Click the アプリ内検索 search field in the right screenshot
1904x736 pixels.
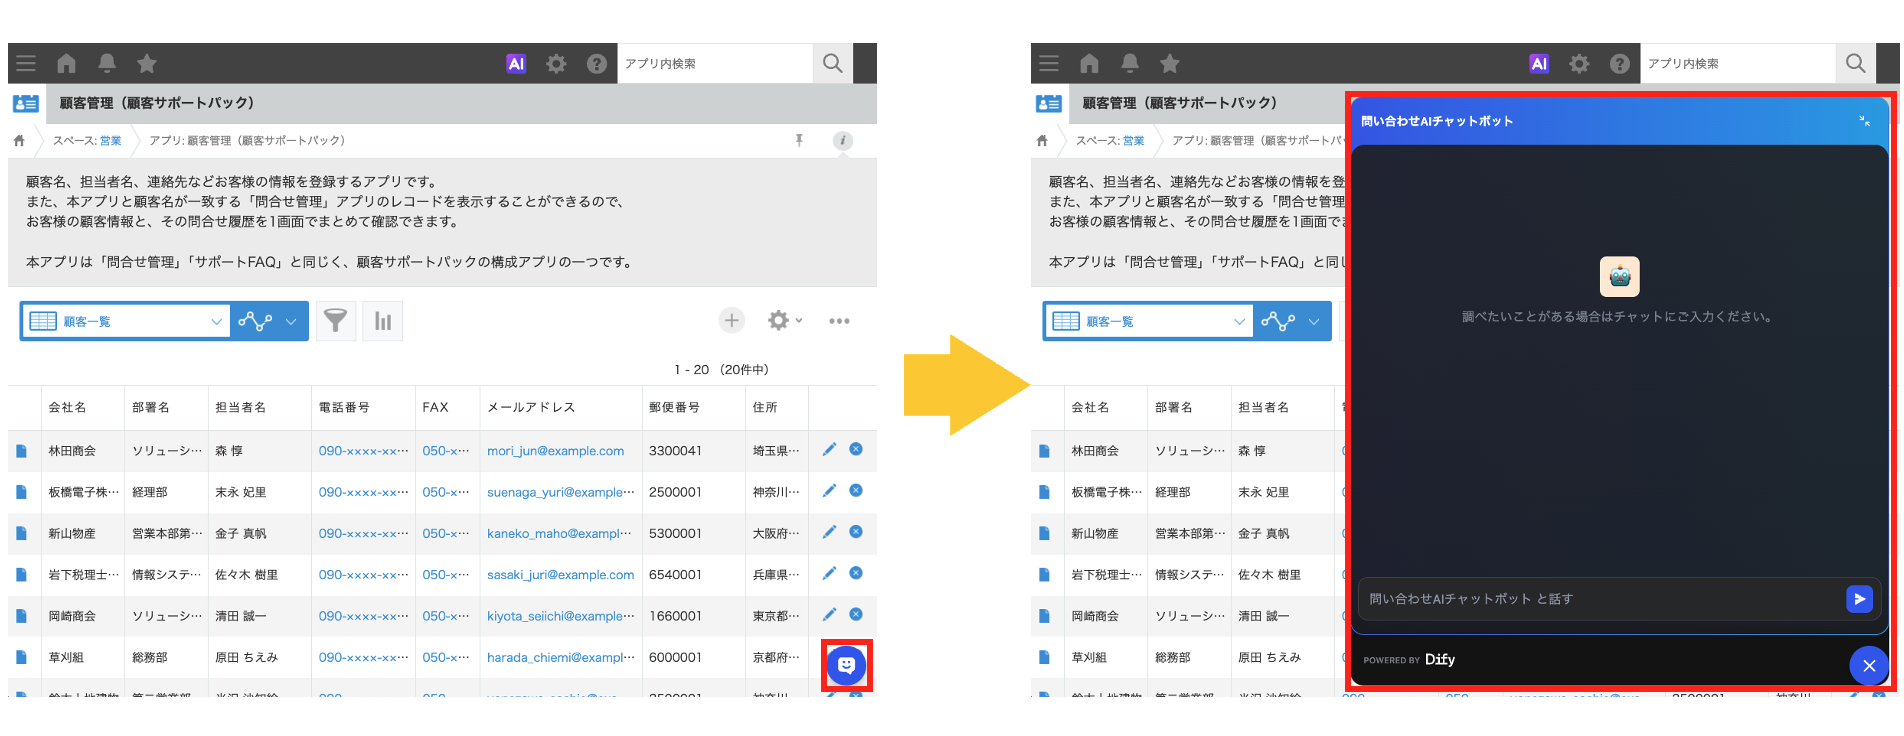coord(1738,63)
